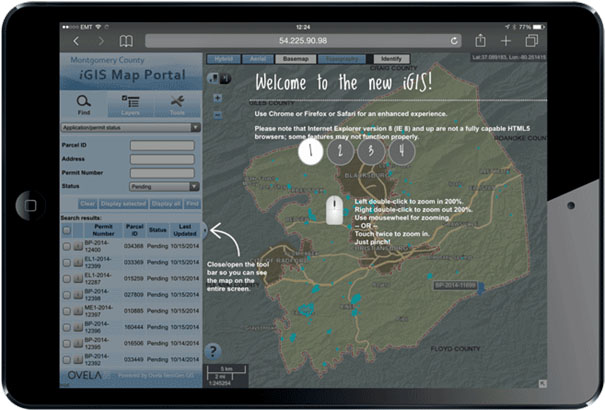Viewport: 605px width, 410px height.
Task: Show all open Safari tabs
Action: 532,40
